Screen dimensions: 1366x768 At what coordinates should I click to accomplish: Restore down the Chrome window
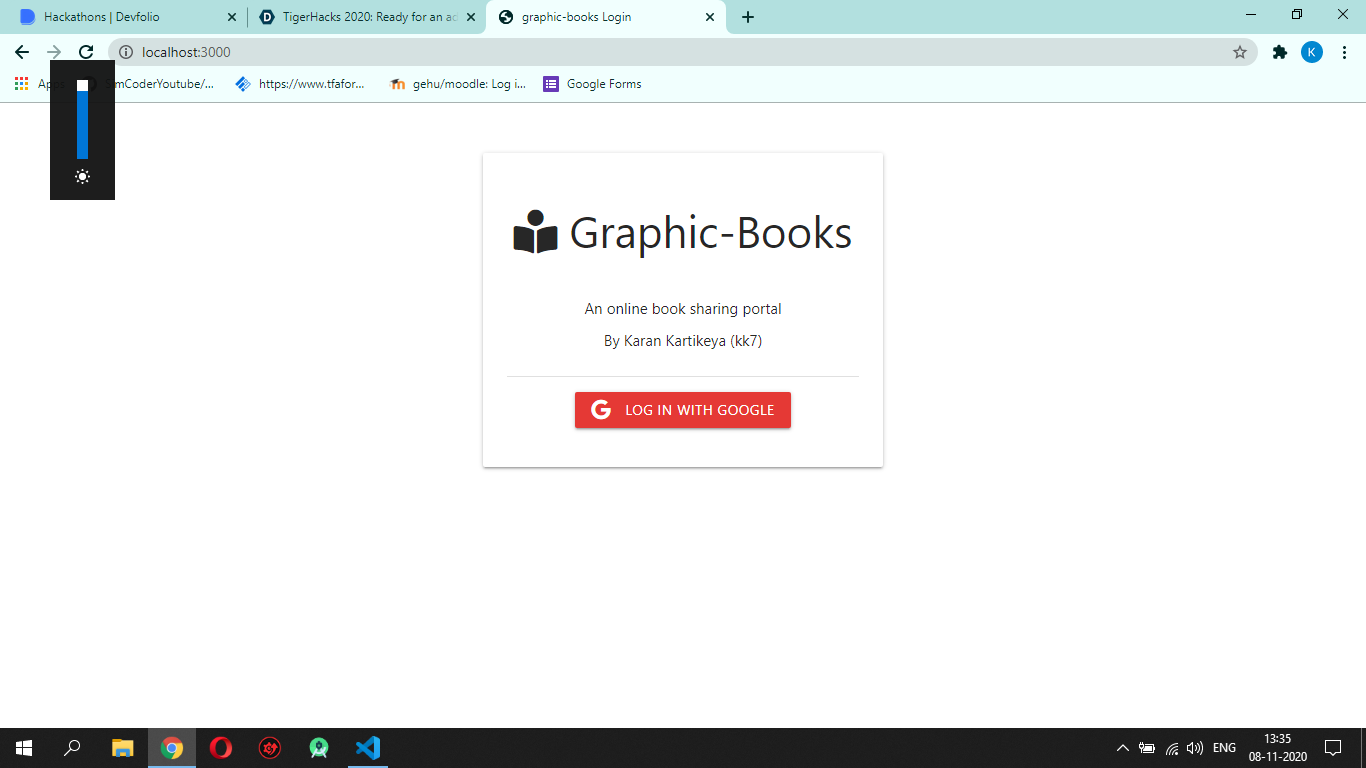(1297, 14)
